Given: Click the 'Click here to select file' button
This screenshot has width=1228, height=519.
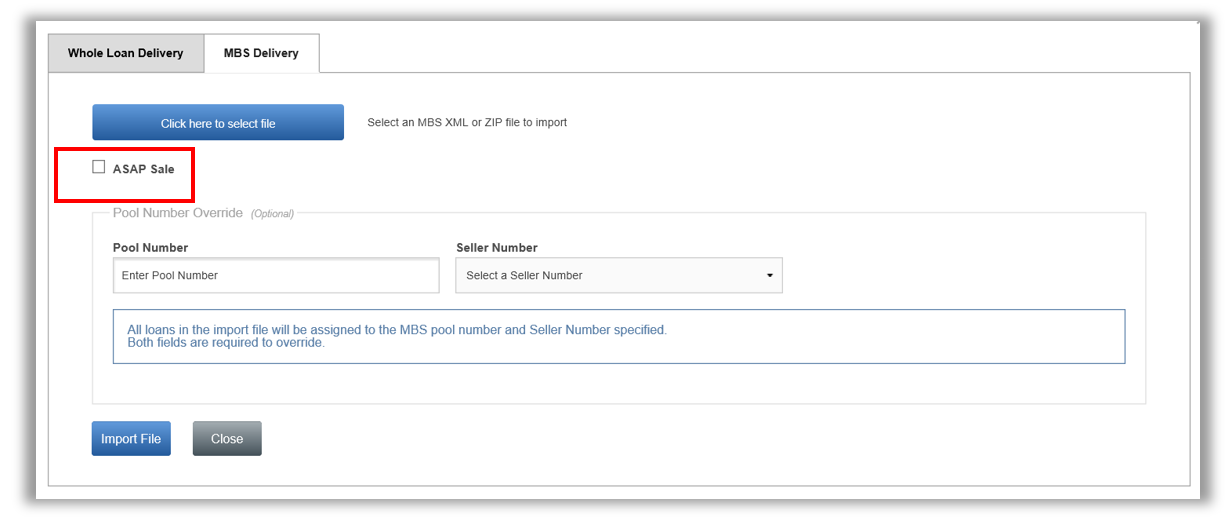Looking at the screenshot, I should (x=218, y=123).
